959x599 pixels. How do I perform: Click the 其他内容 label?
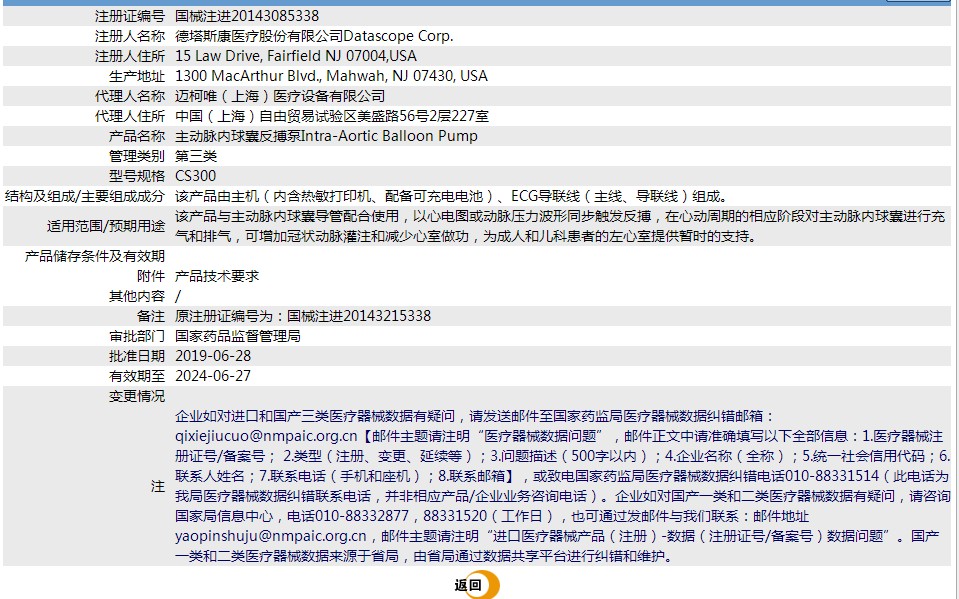point(137,296)
